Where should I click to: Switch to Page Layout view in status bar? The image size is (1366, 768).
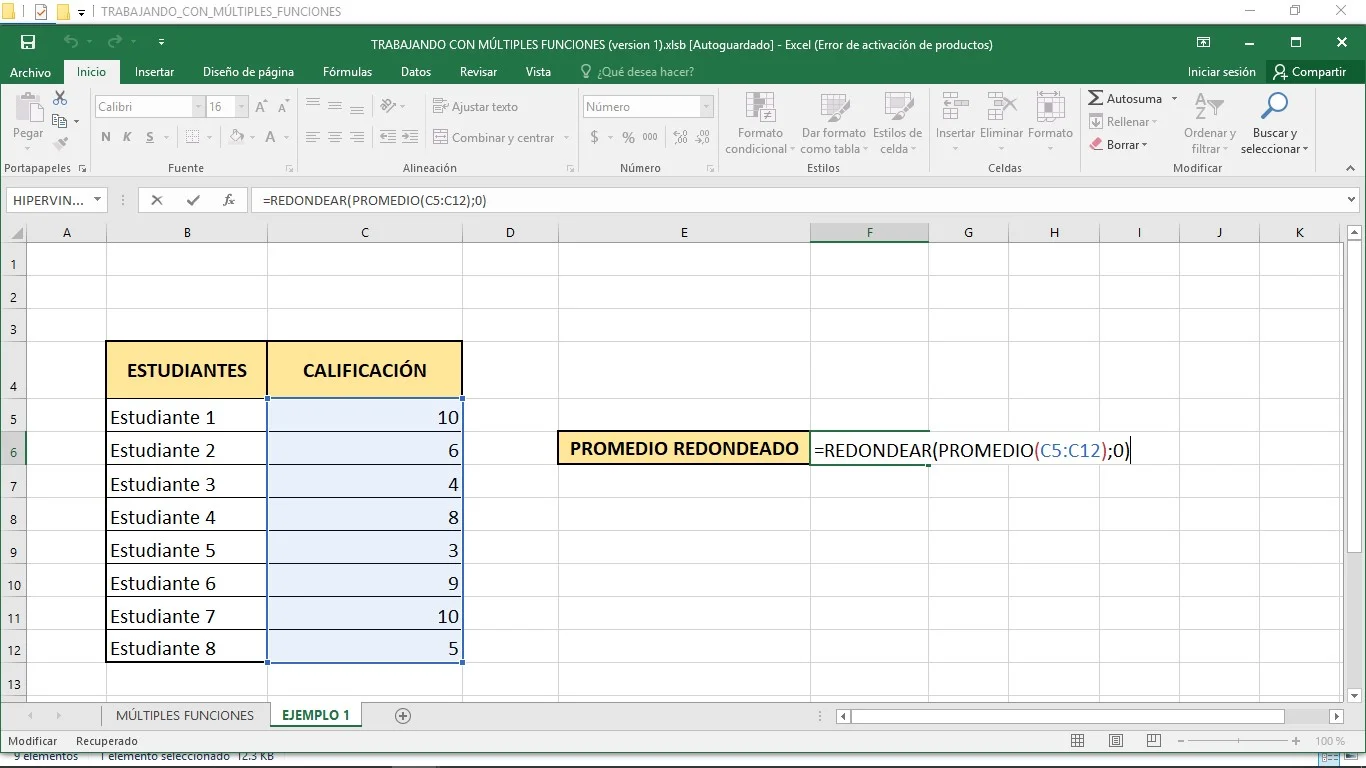[1115, 741]
